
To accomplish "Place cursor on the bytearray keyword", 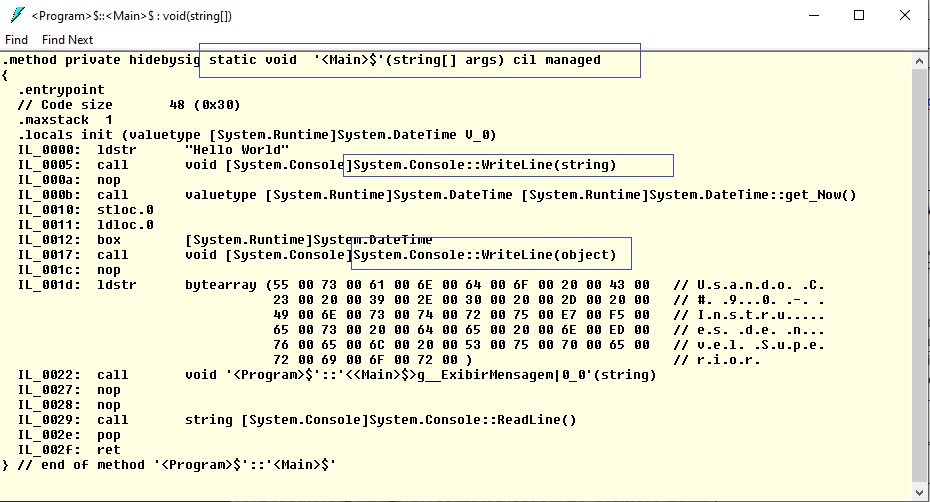I will [221, 285].
